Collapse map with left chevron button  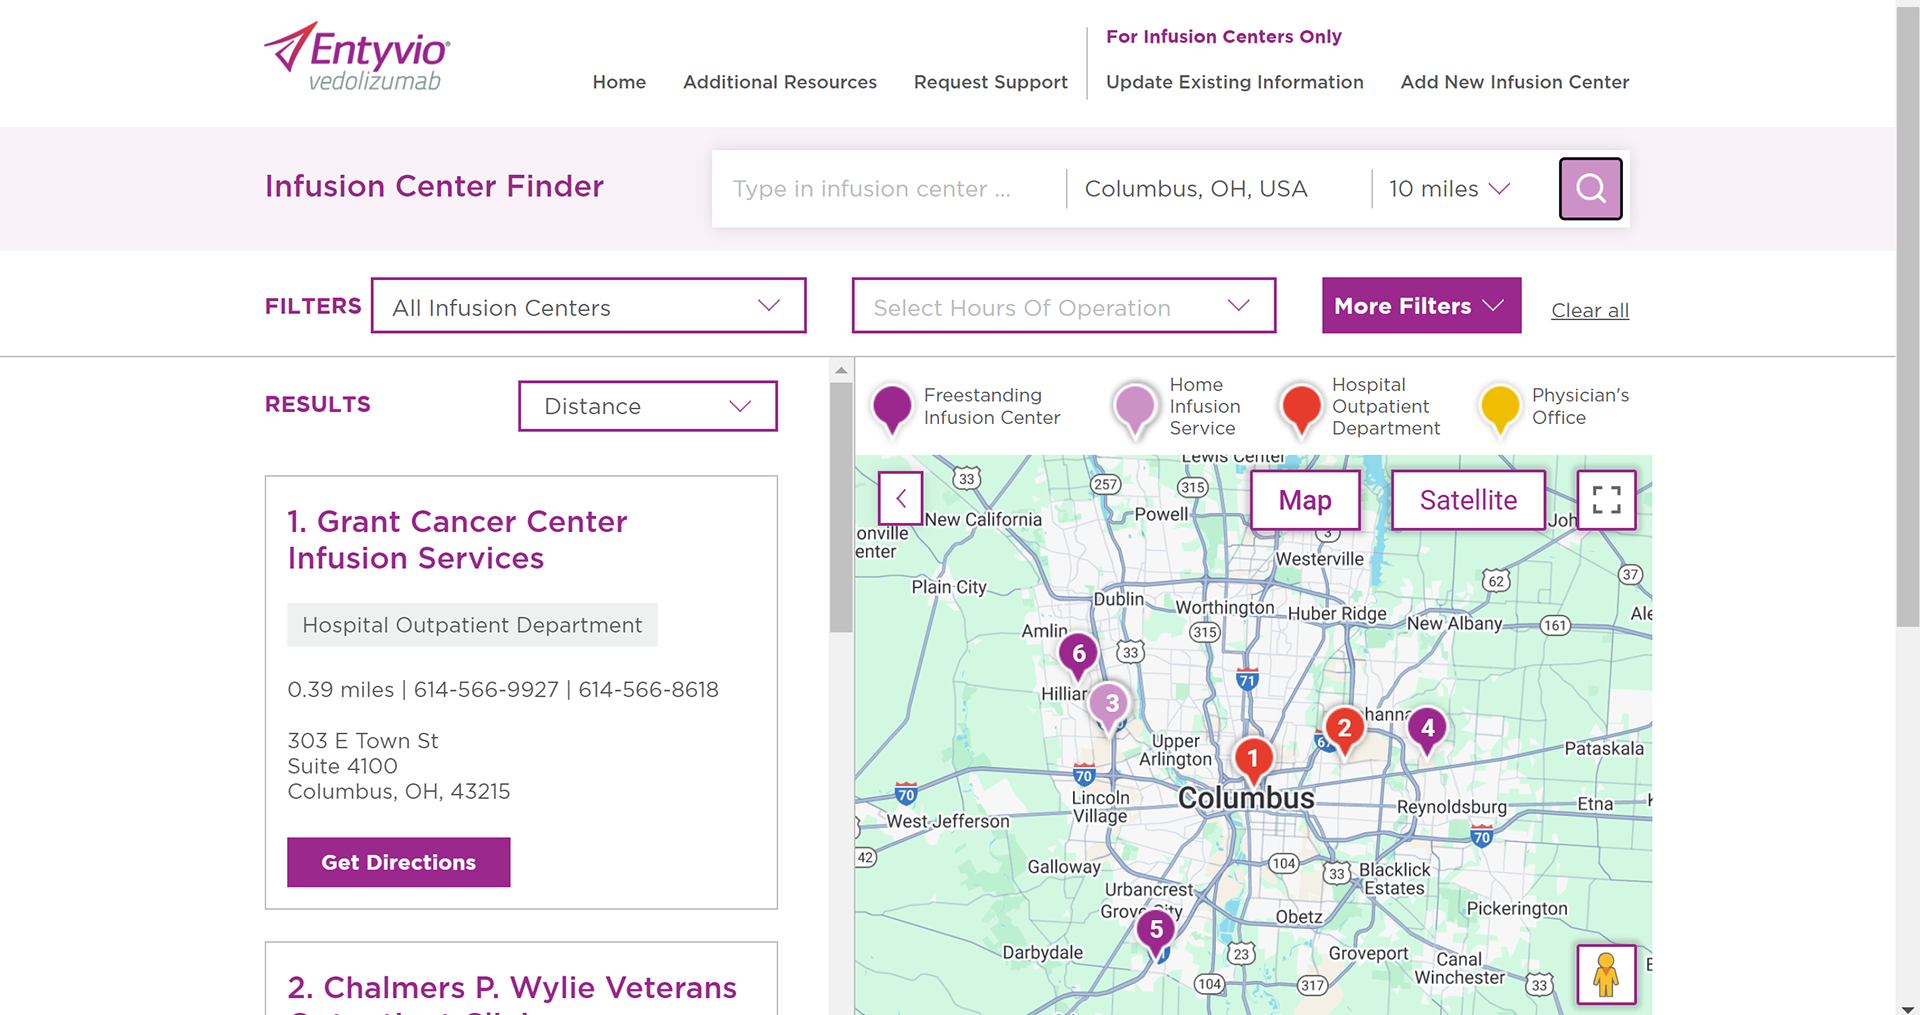pos(901,498)
